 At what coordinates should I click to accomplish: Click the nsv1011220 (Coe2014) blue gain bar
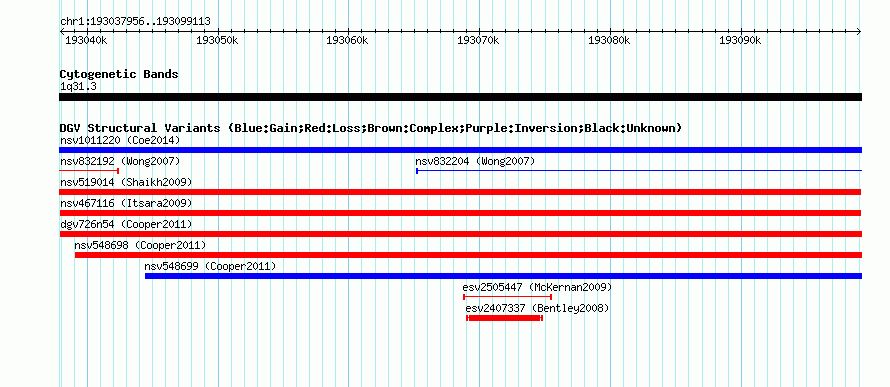(x=460, y=150)
